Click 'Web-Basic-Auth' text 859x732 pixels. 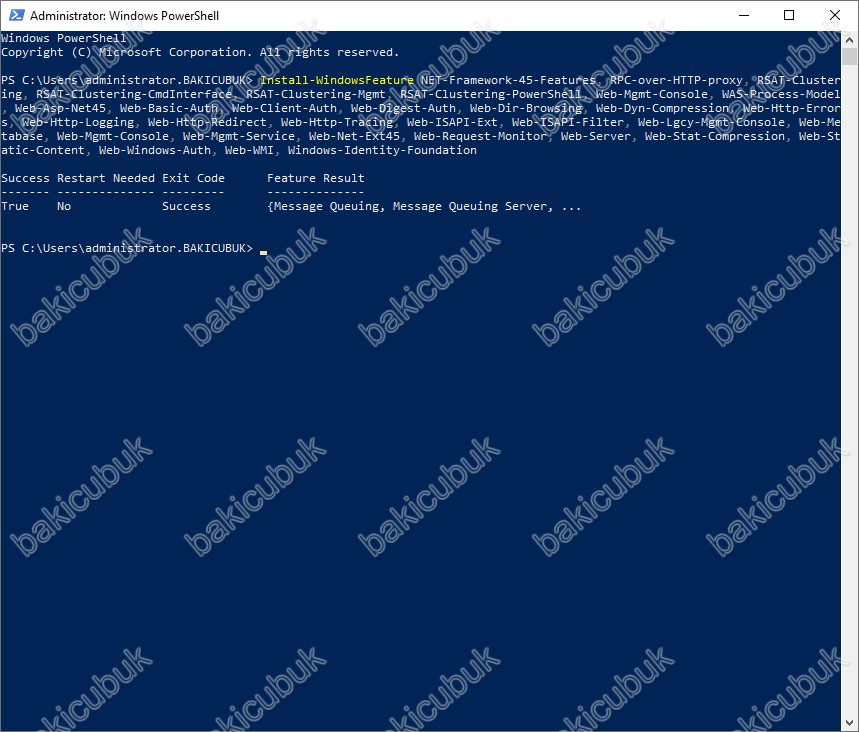(169, 108)
